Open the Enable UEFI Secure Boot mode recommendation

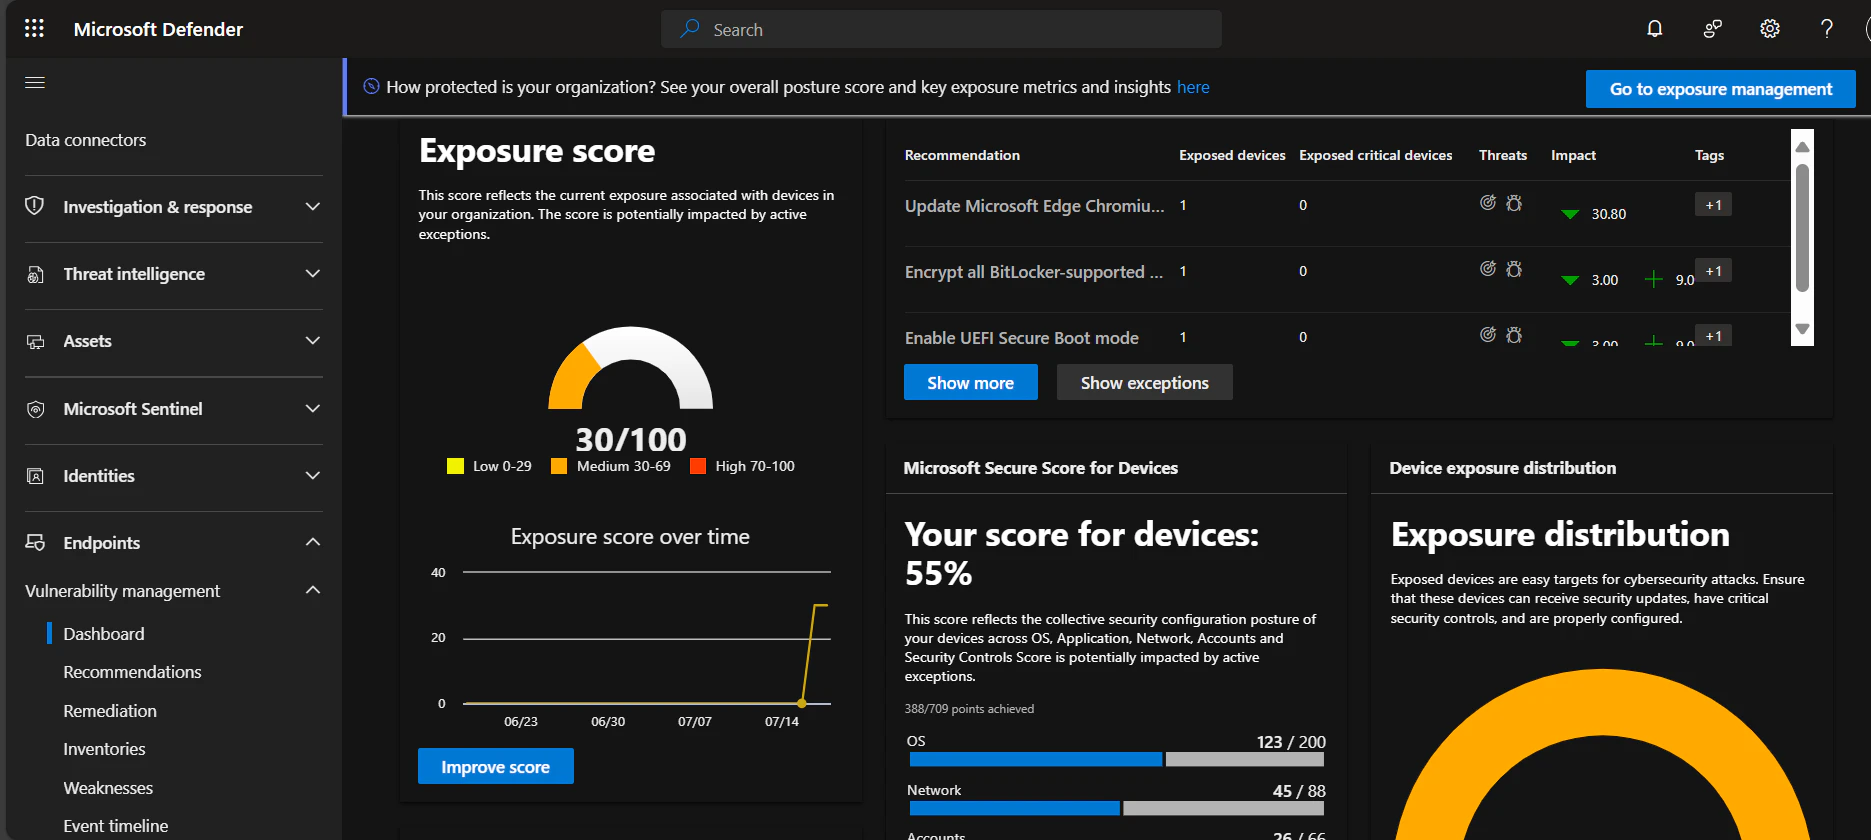(1022, 338)
